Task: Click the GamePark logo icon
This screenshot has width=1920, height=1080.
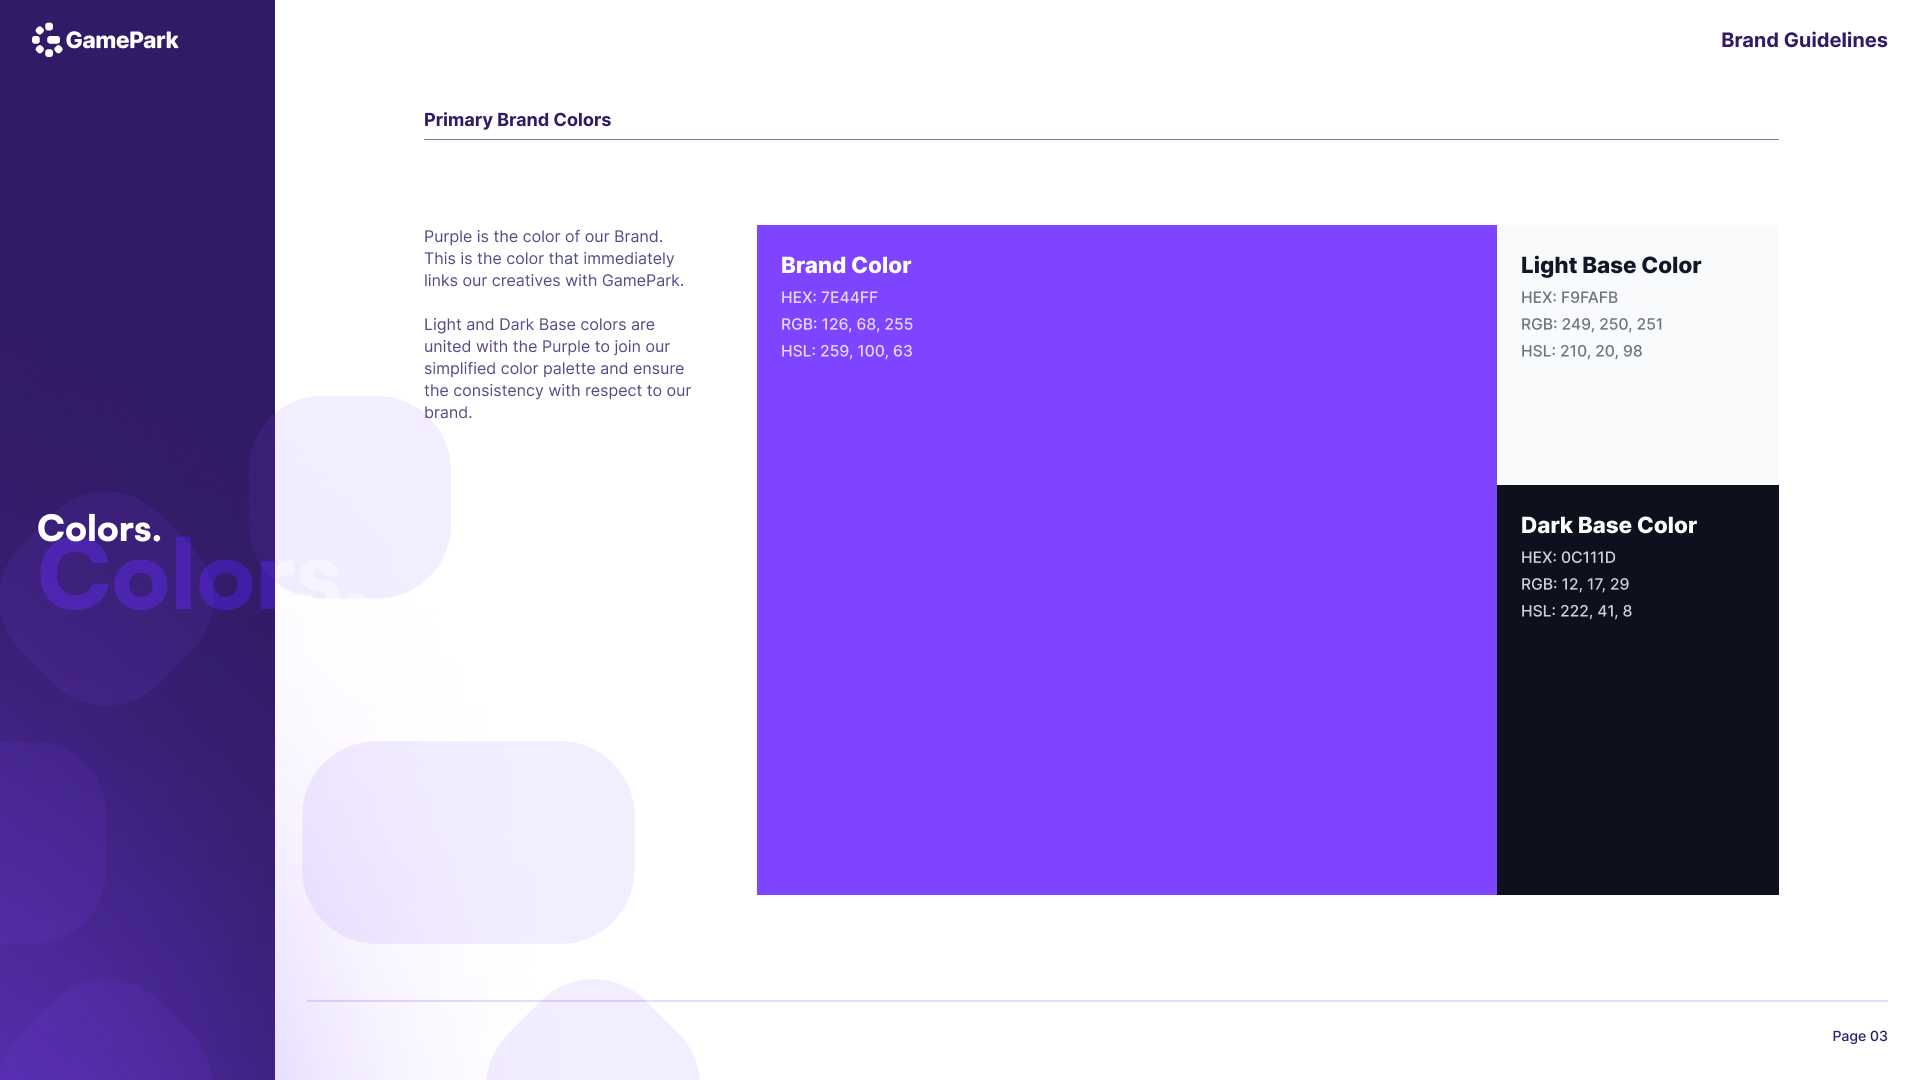Action: click(47, 40)
